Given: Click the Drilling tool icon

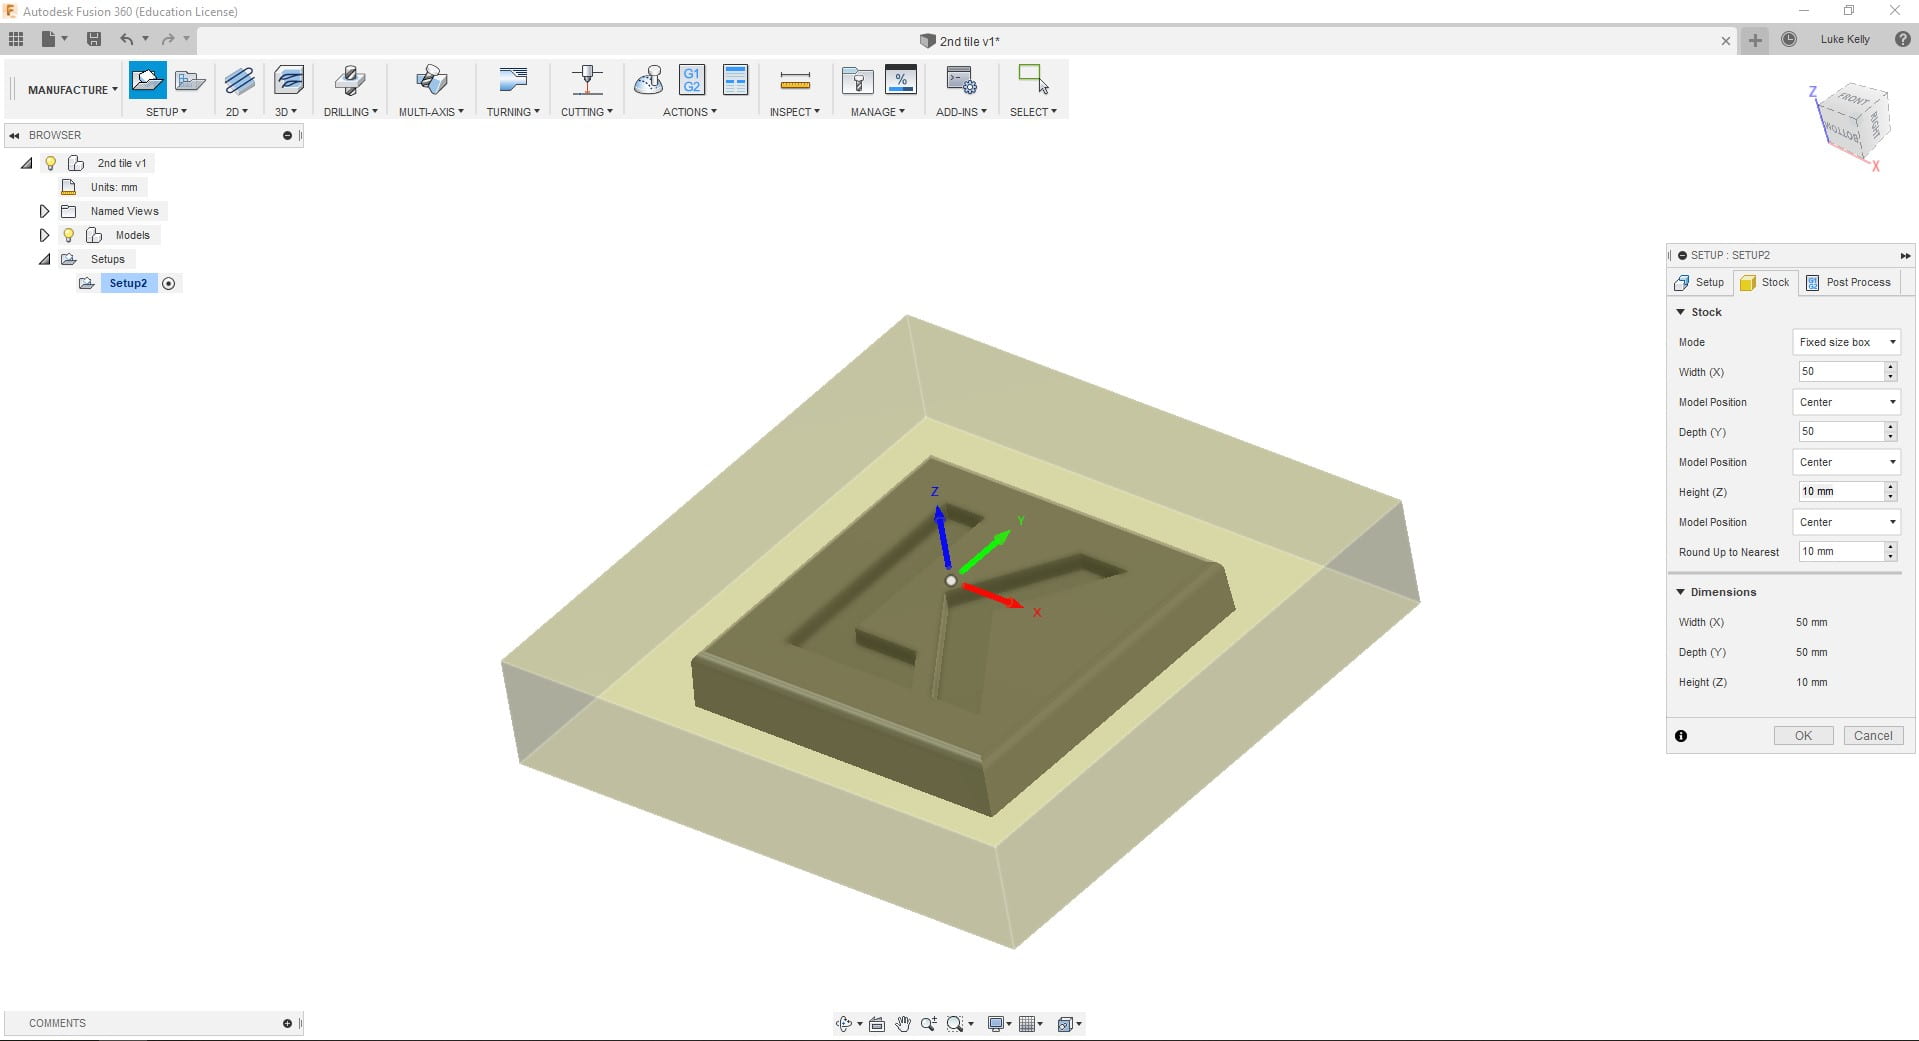Looking at the screenshot, I should tap(350, 80).
